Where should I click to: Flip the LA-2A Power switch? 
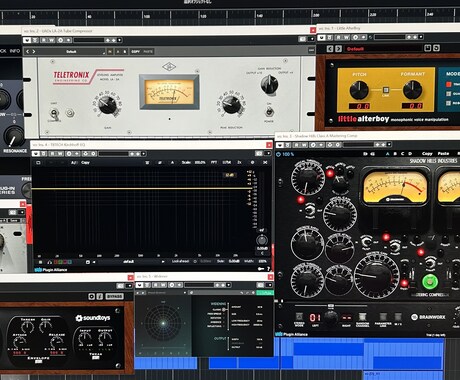point(269,111)
